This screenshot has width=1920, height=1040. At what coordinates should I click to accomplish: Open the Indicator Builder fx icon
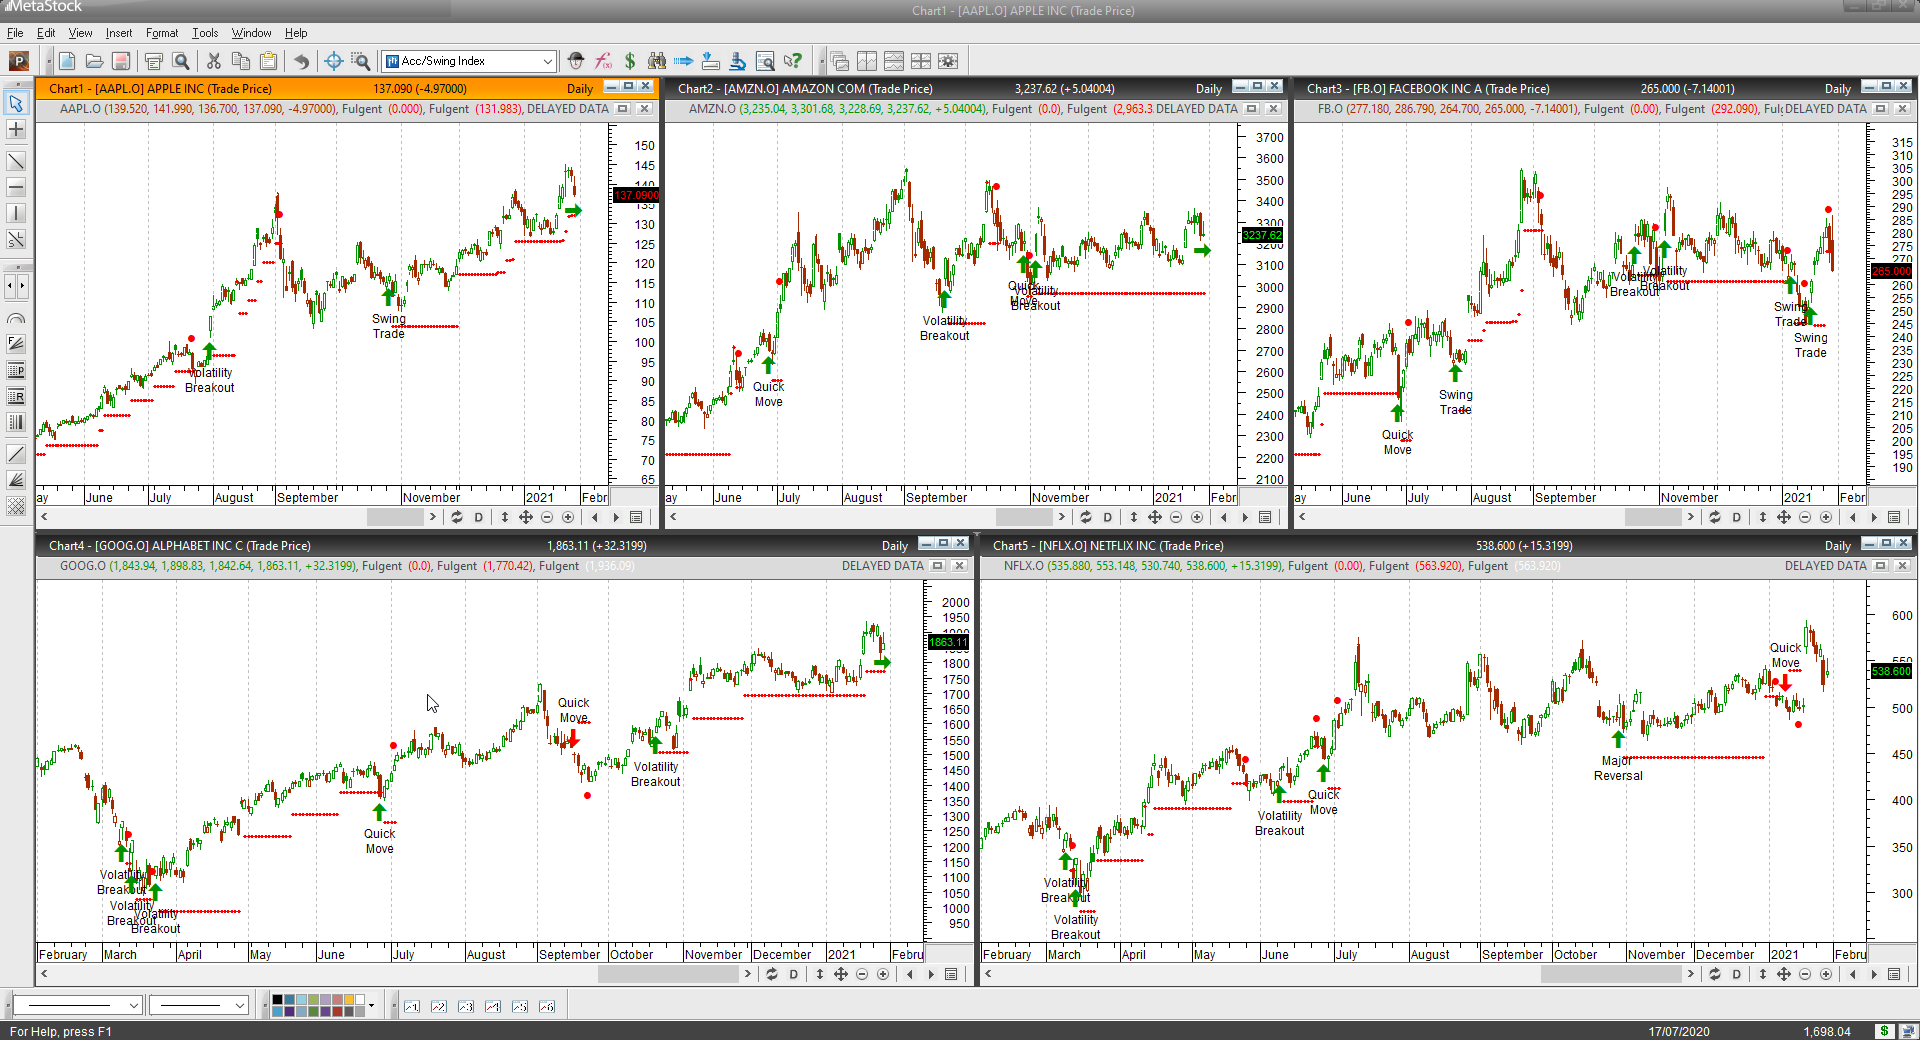pyautogui.click(x=603, y=61)
